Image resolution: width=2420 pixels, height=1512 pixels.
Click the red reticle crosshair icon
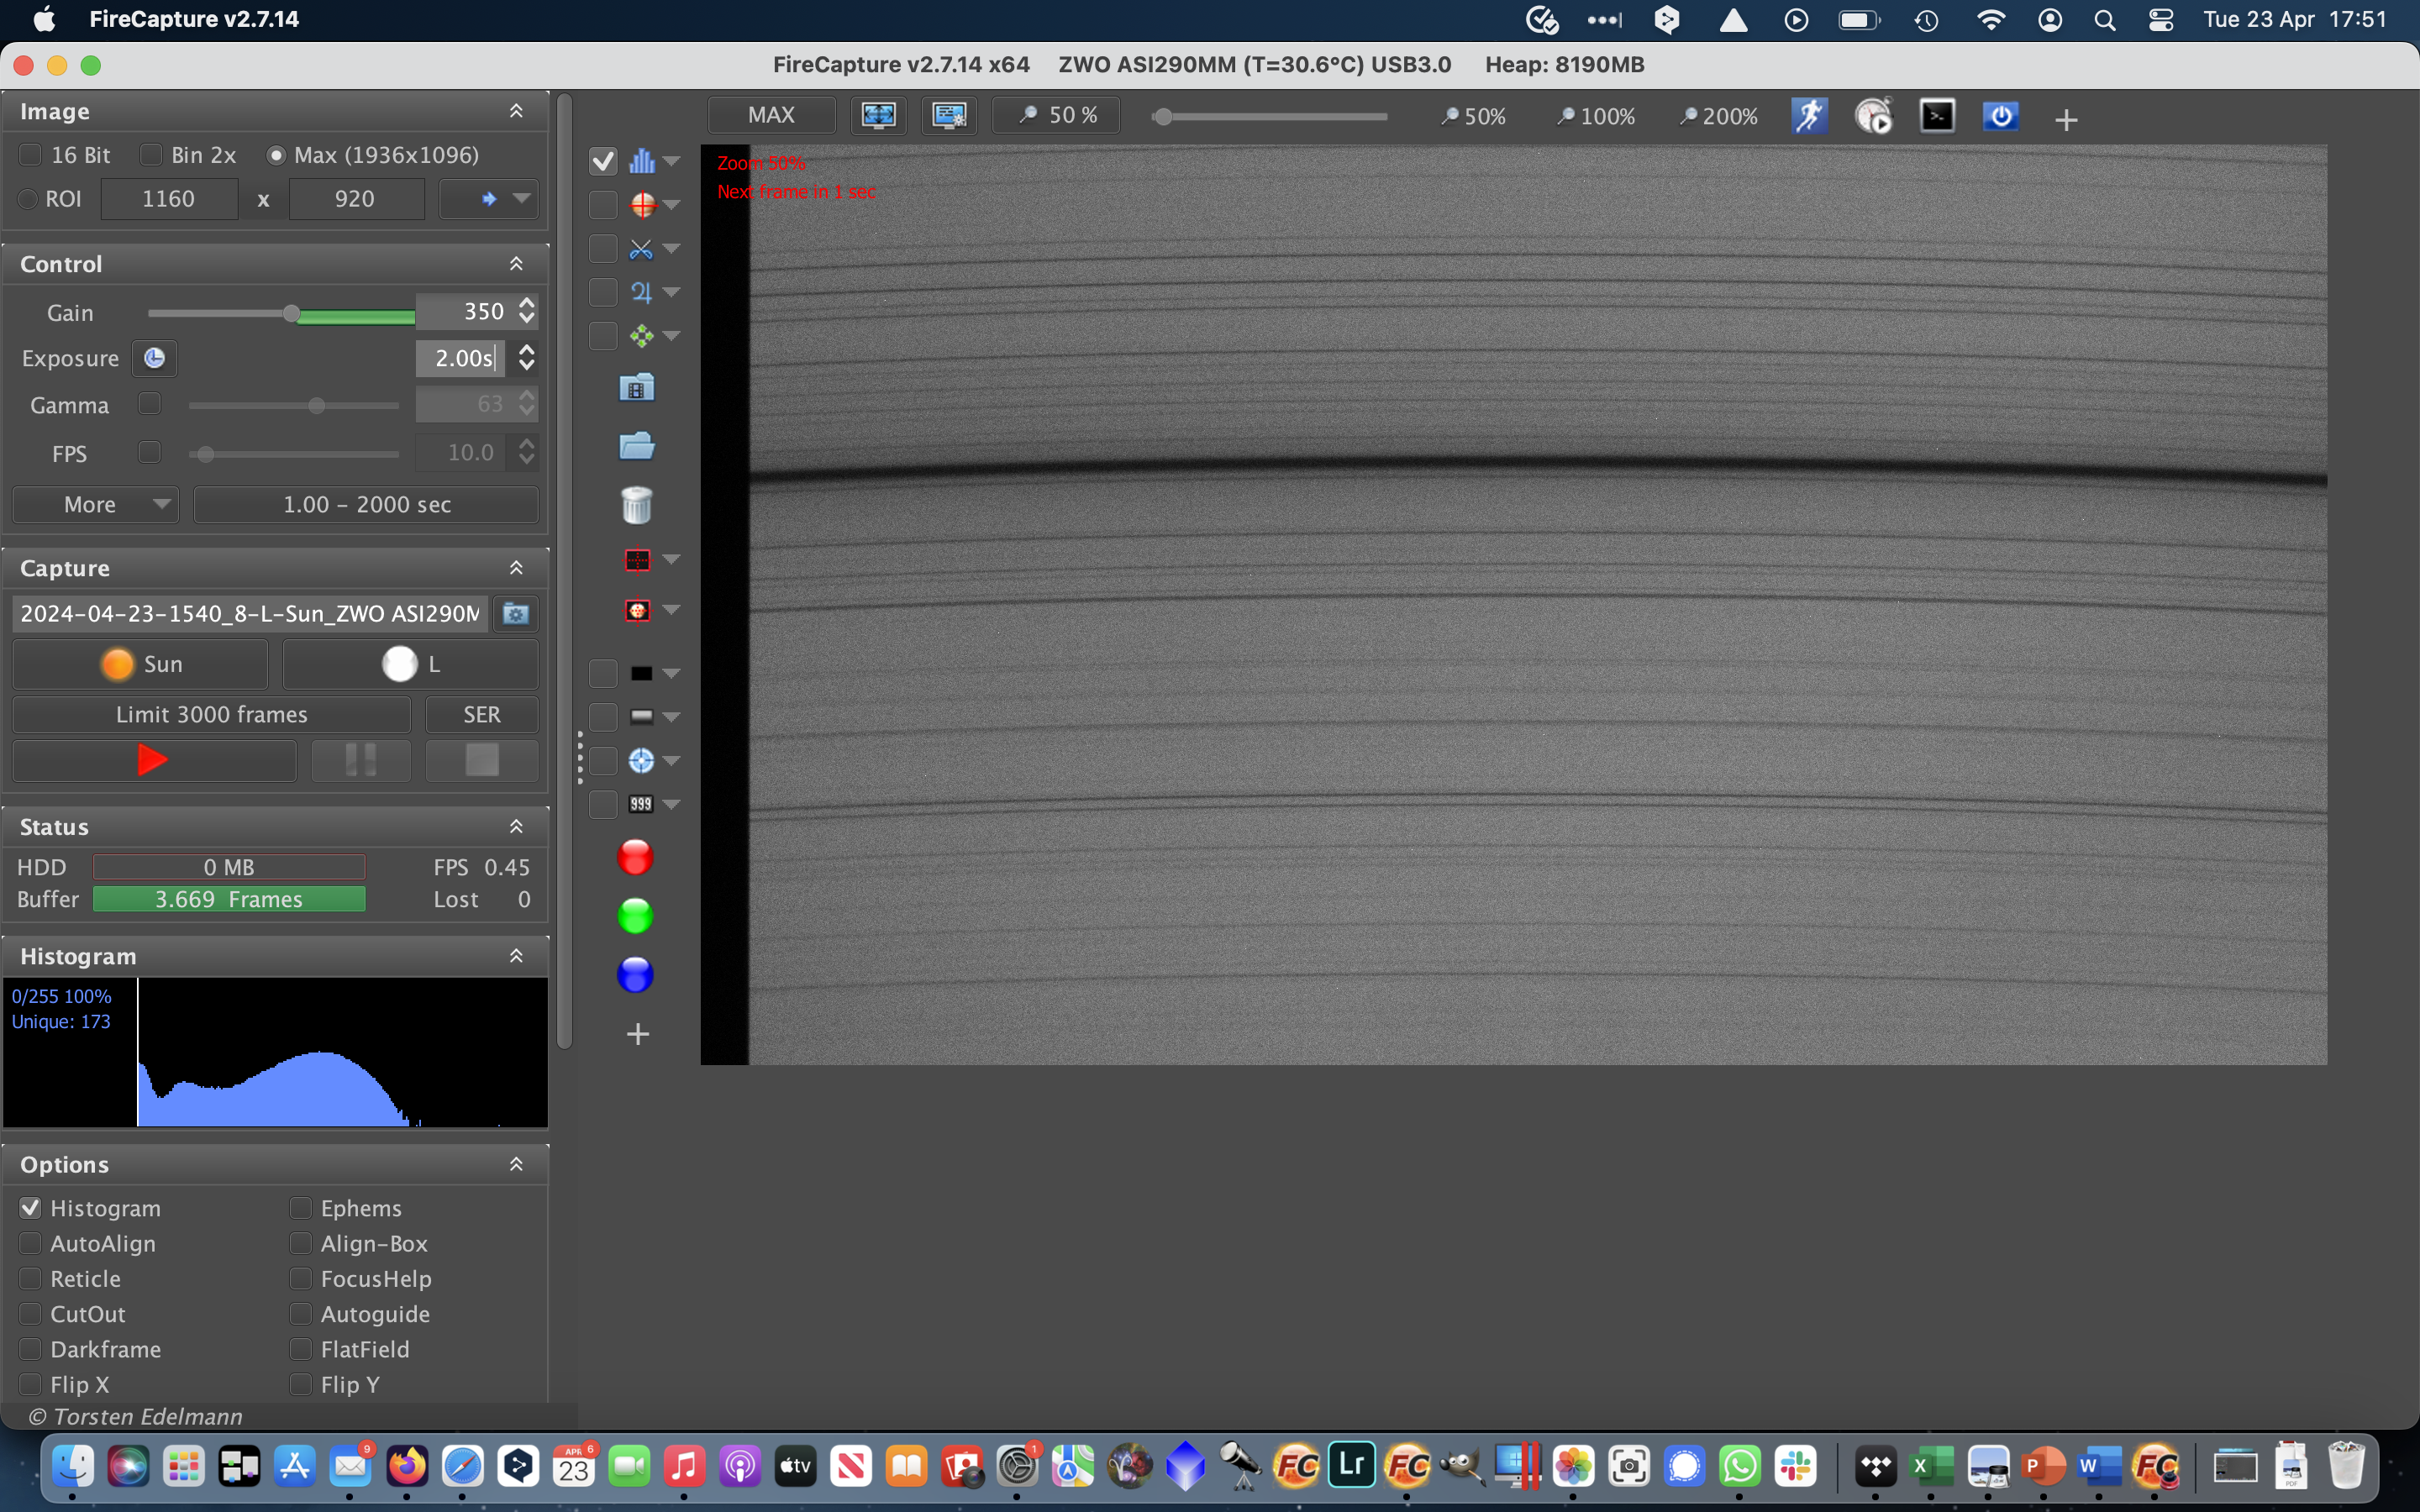pyautogui.click(x=642, y=205)
